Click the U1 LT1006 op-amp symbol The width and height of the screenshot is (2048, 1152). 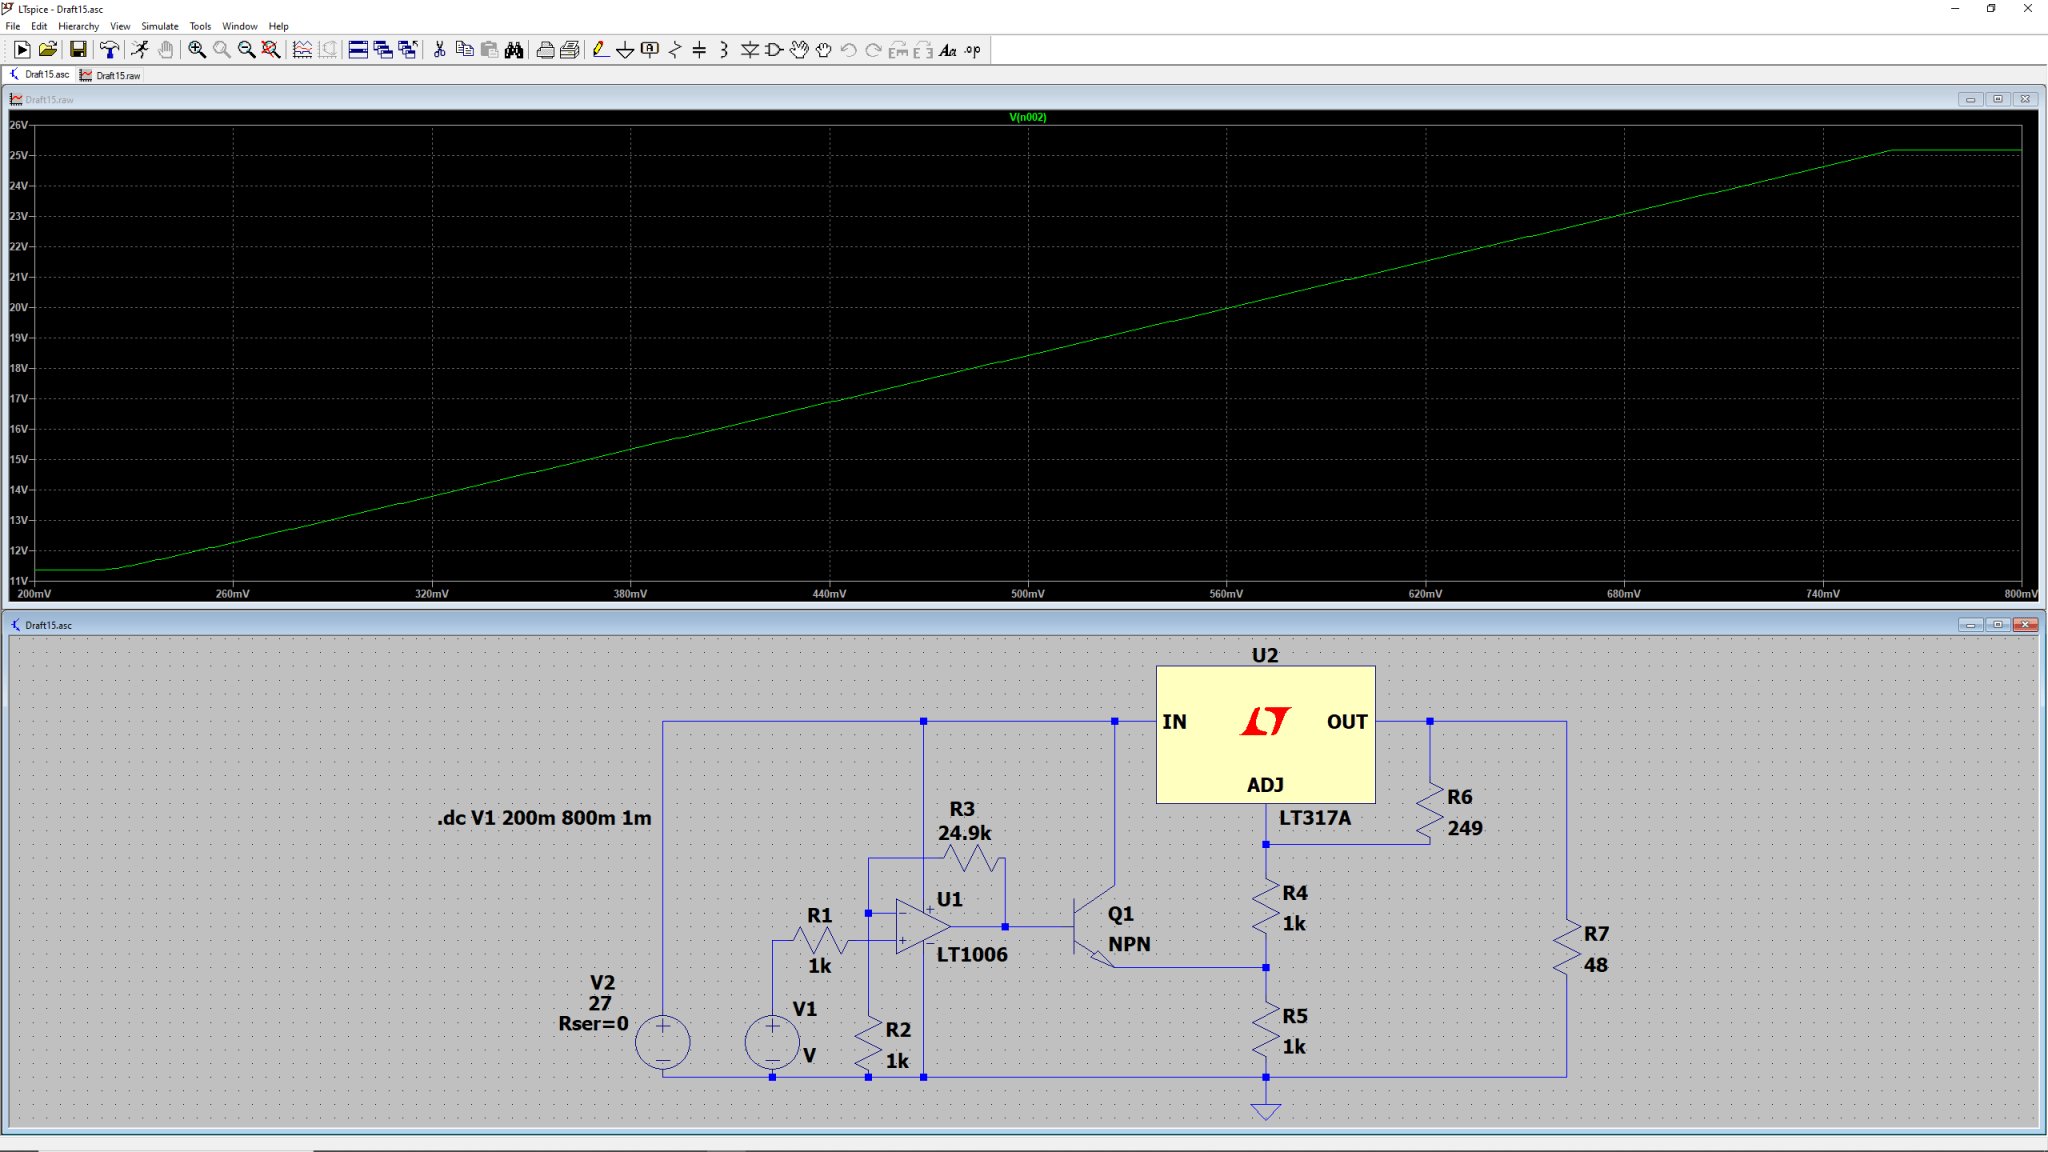pos(922,926)
